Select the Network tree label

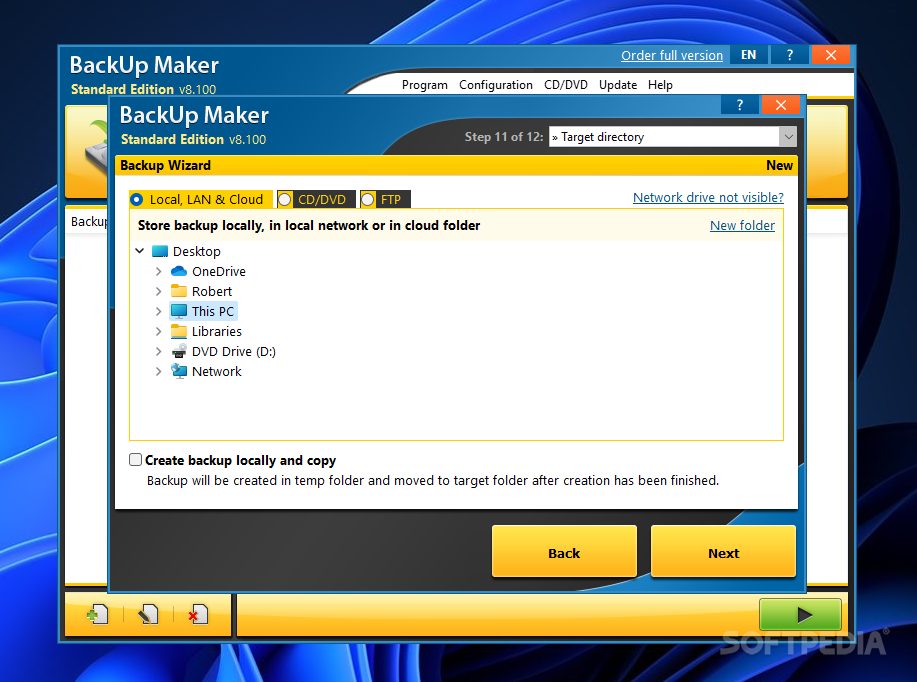coord(216,371)
